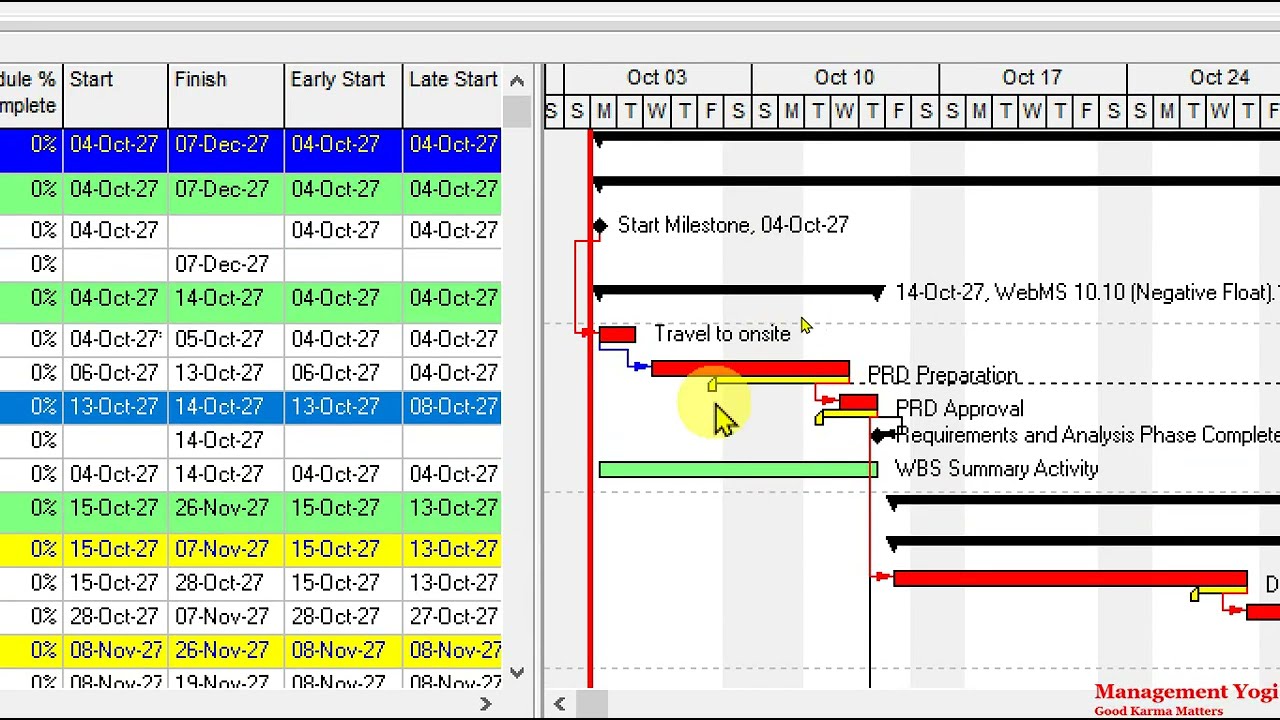Click the PRD Preparation bar label
The width and height of the screenshot is (1280, 720).
coord(943,375)
